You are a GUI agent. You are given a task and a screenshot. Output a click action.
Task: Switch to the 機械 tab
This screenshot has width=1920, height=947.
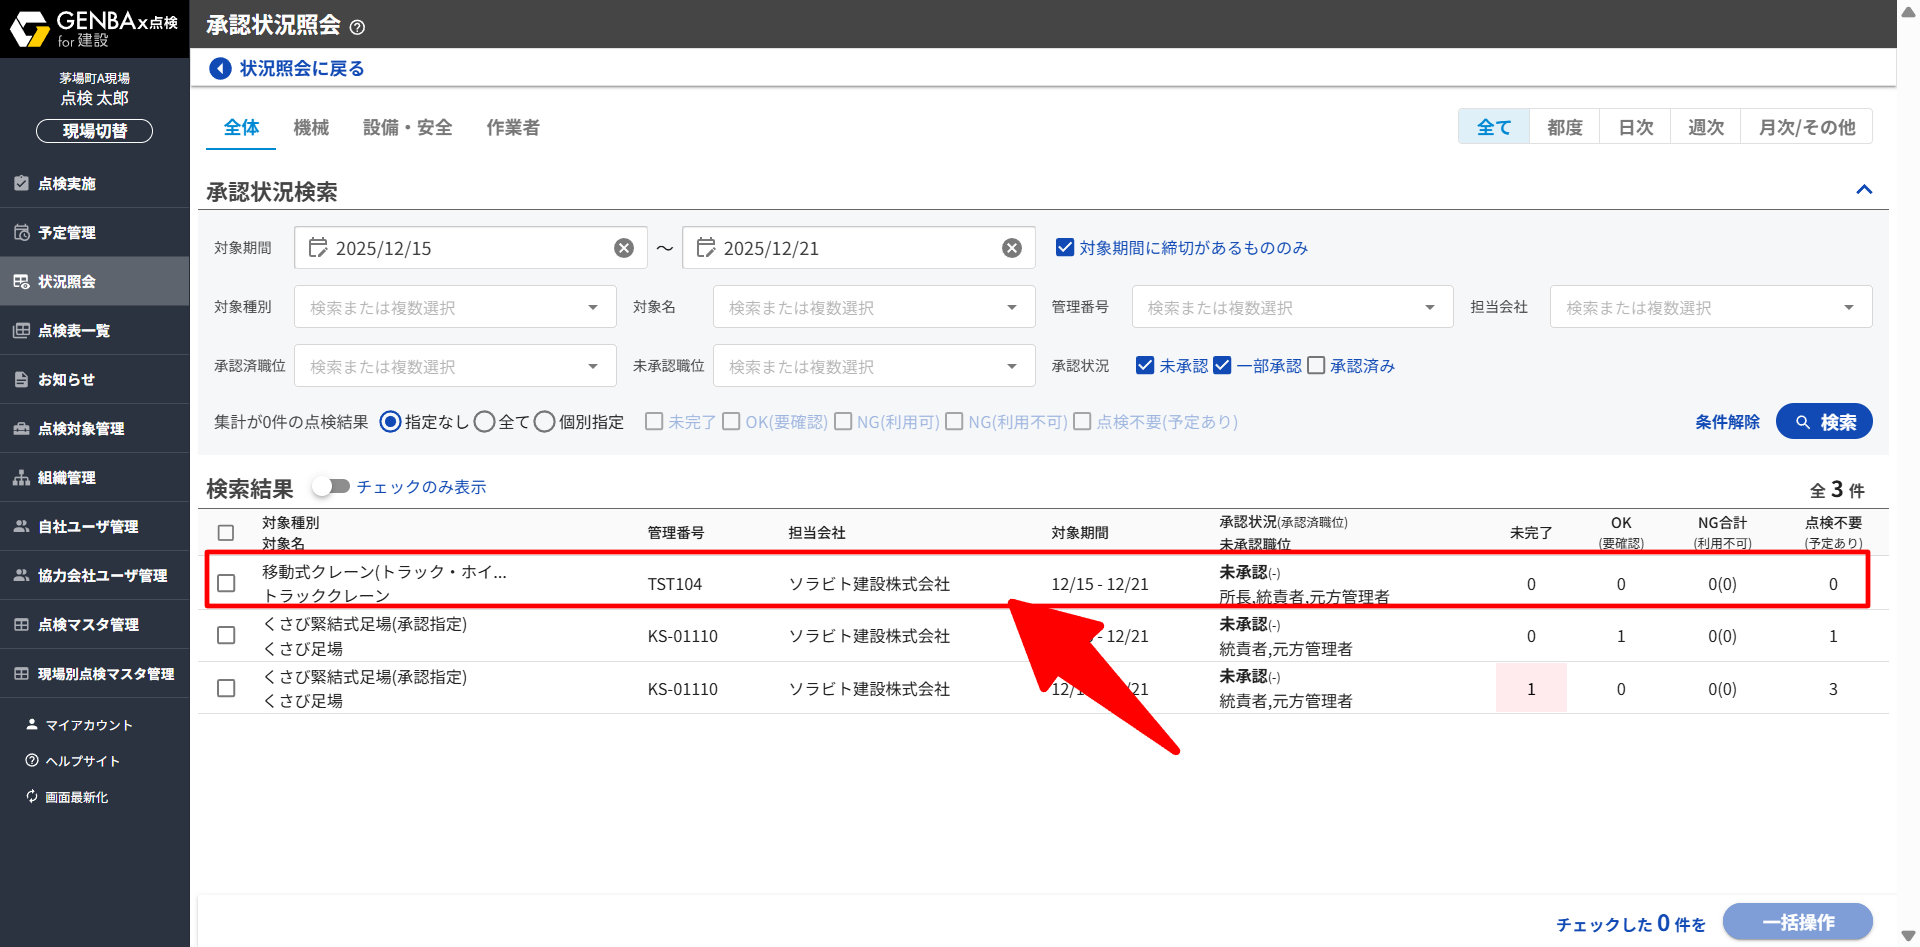pyautogui.click(x=311, y=128)
